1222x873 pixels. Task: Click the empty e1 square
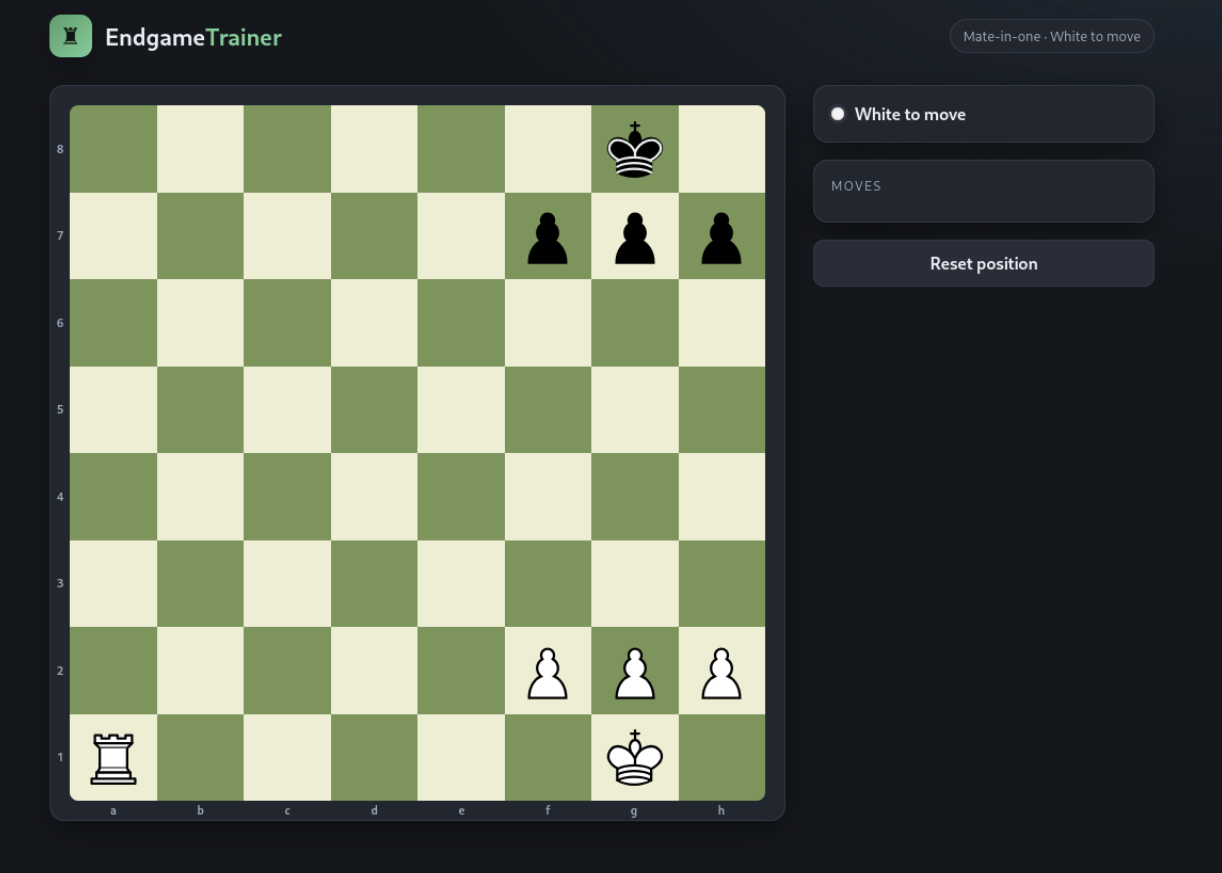(x=461, y=758)
